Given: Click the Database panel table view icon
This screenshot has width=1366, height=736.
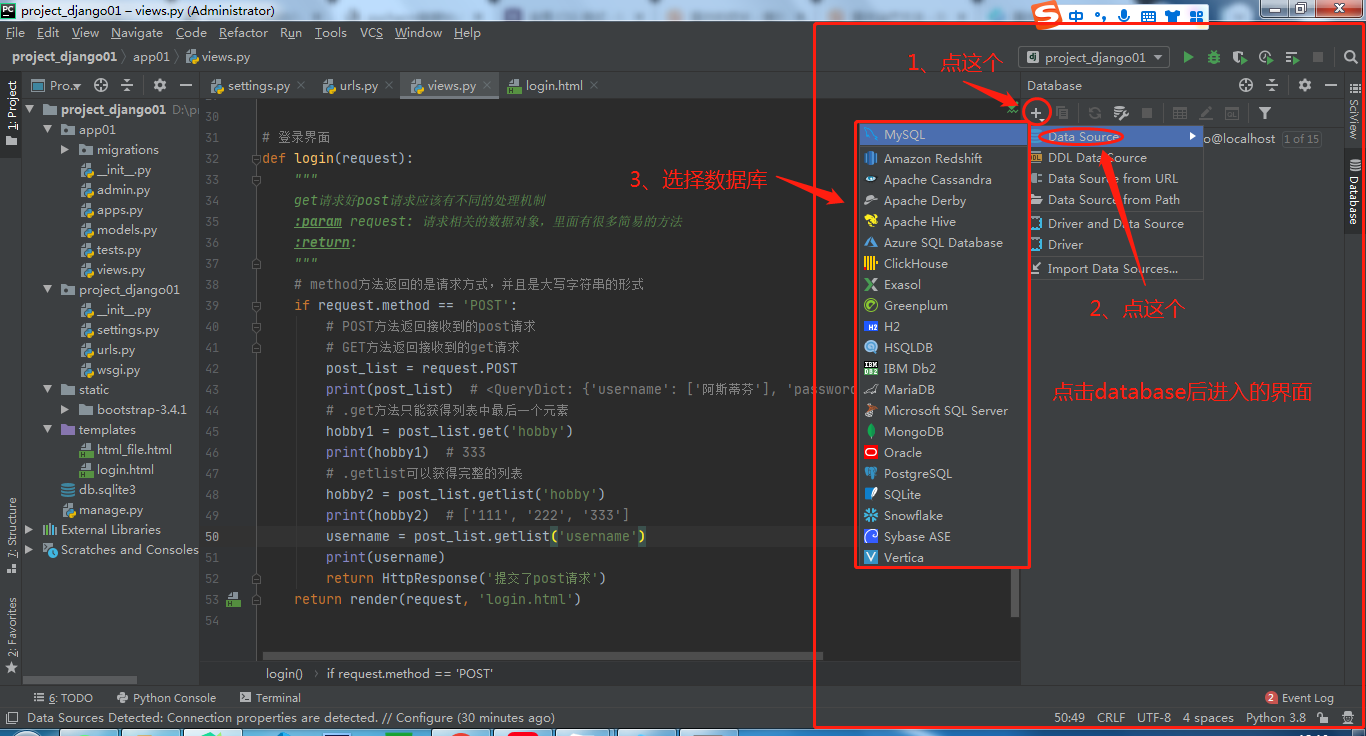Looking at the screenshot, I should [1180, 113].
